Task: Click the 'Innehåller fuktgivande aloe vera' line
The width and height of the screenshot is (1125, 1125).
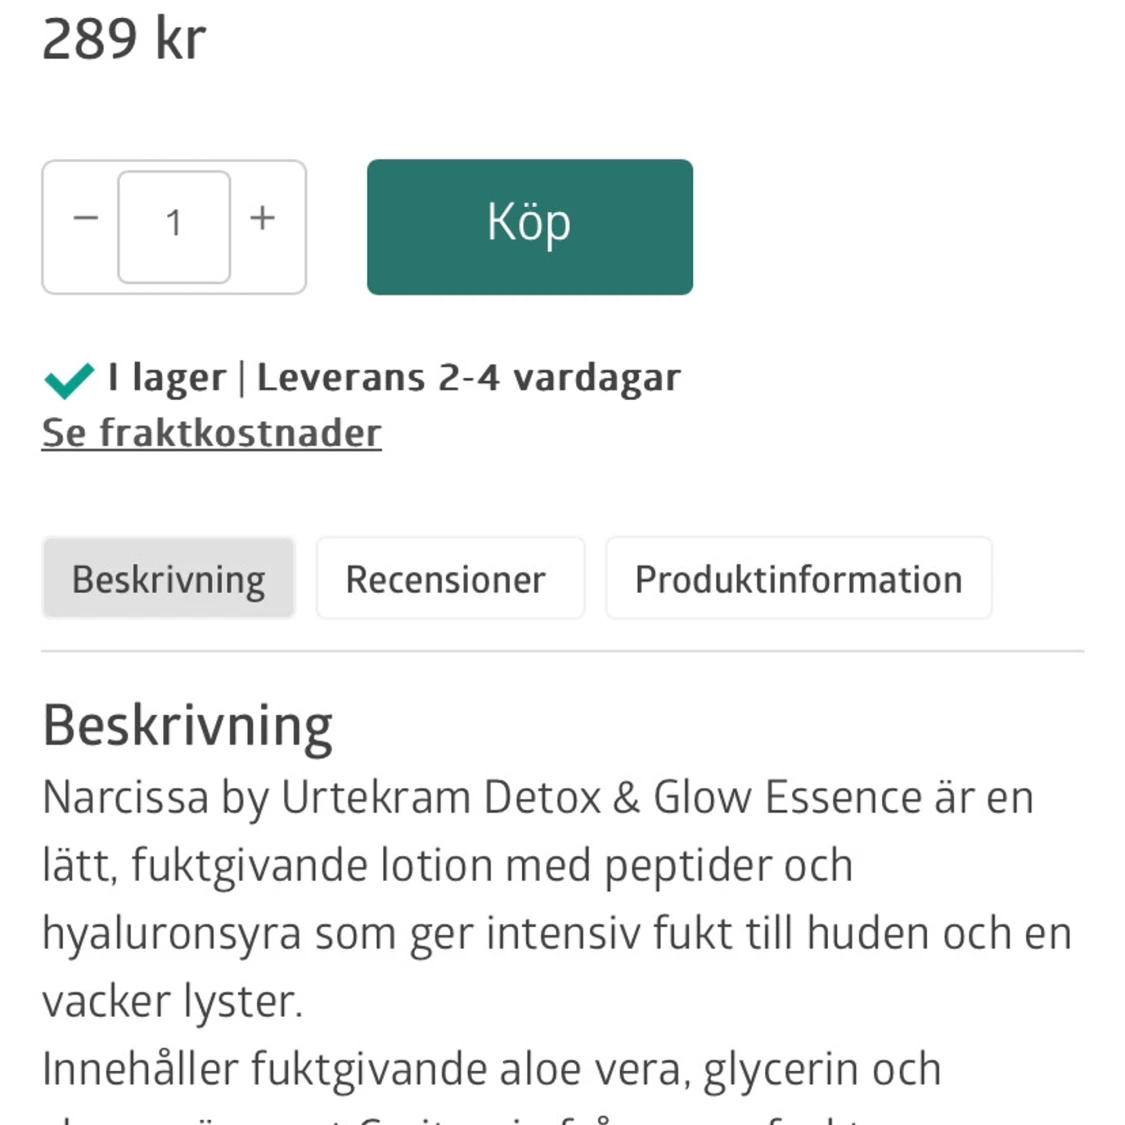Action: 491,1070
